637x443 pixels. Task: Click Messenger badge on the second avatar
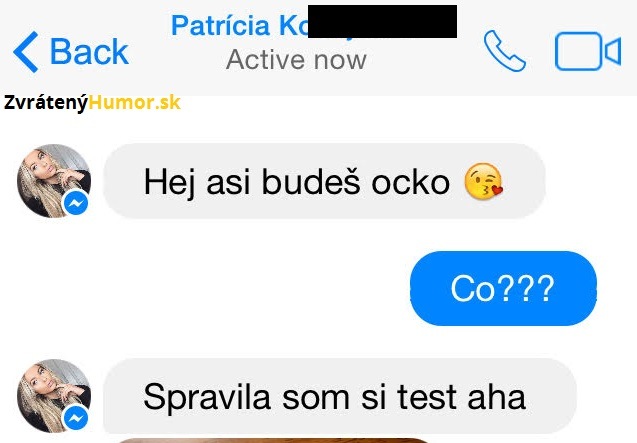coord(76,417)
